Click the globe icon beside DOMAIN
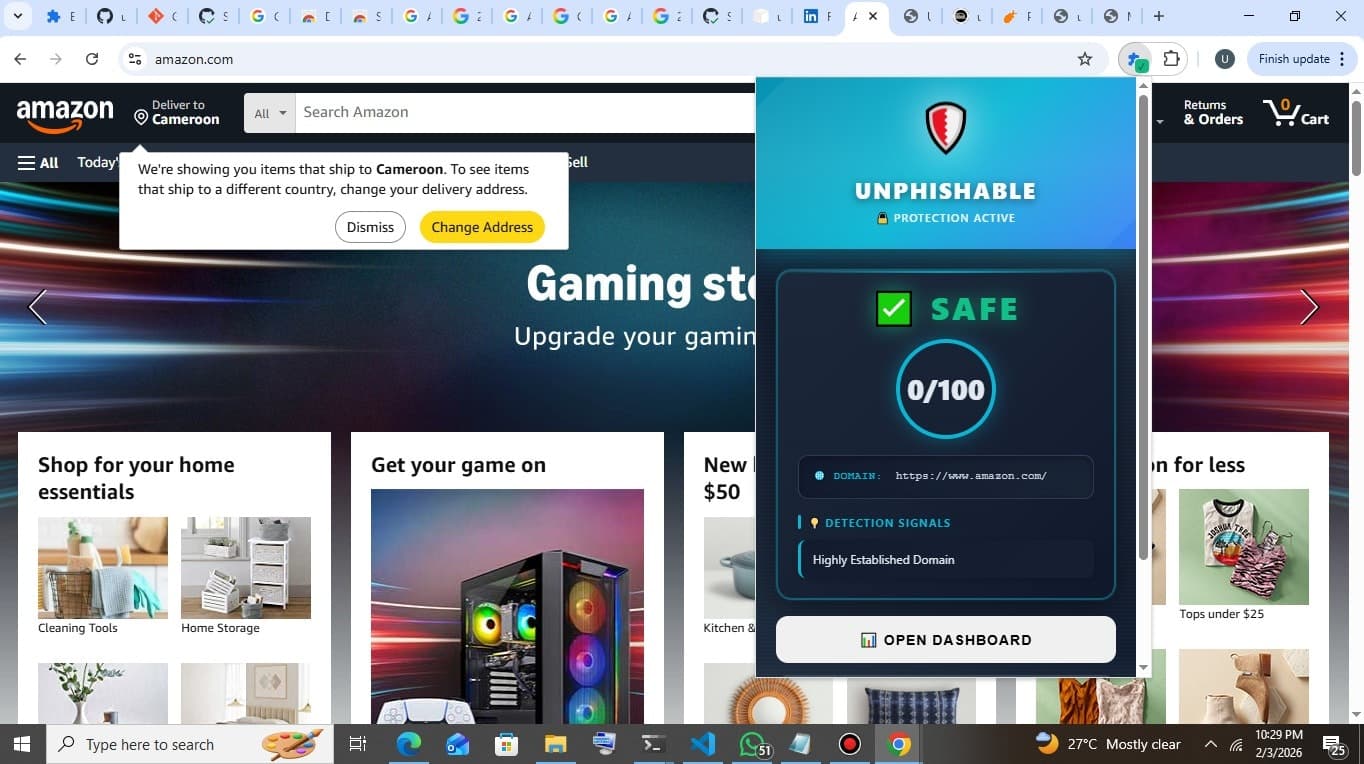1364x764 pixels. (819, 476)
